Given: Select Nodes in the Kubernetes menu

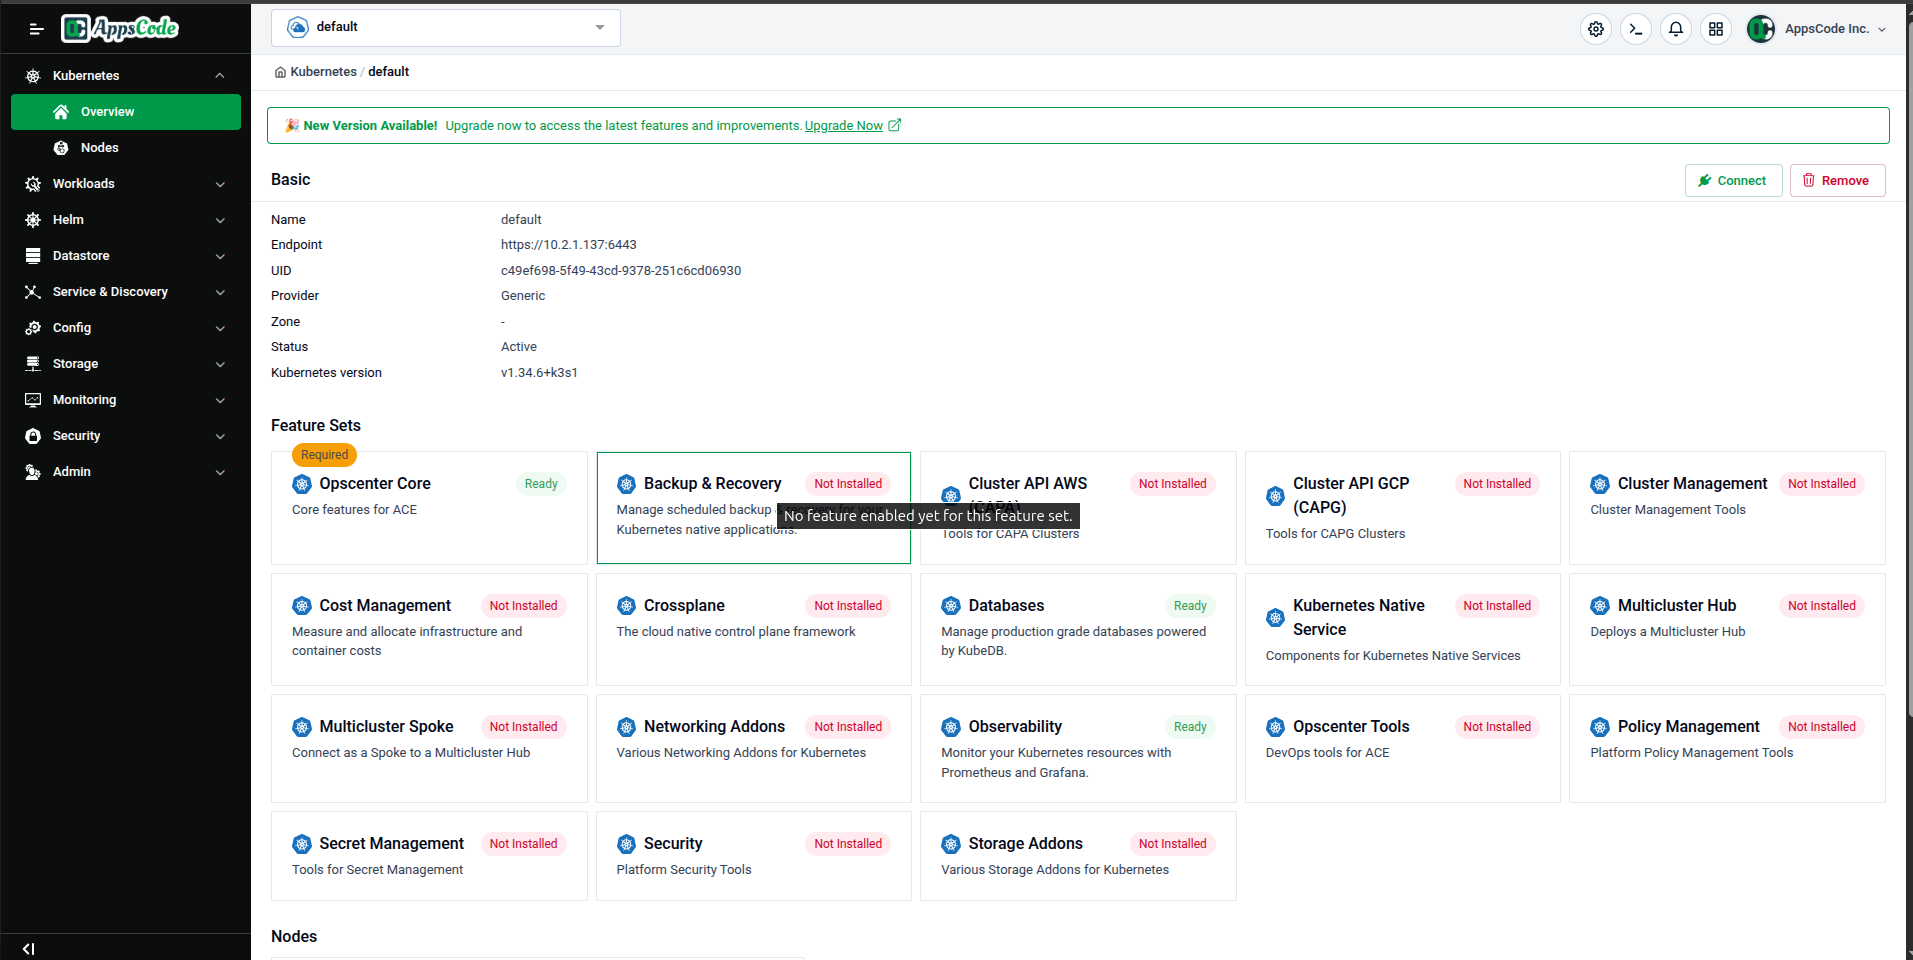Looking at the screenshot, I should 101,147.
